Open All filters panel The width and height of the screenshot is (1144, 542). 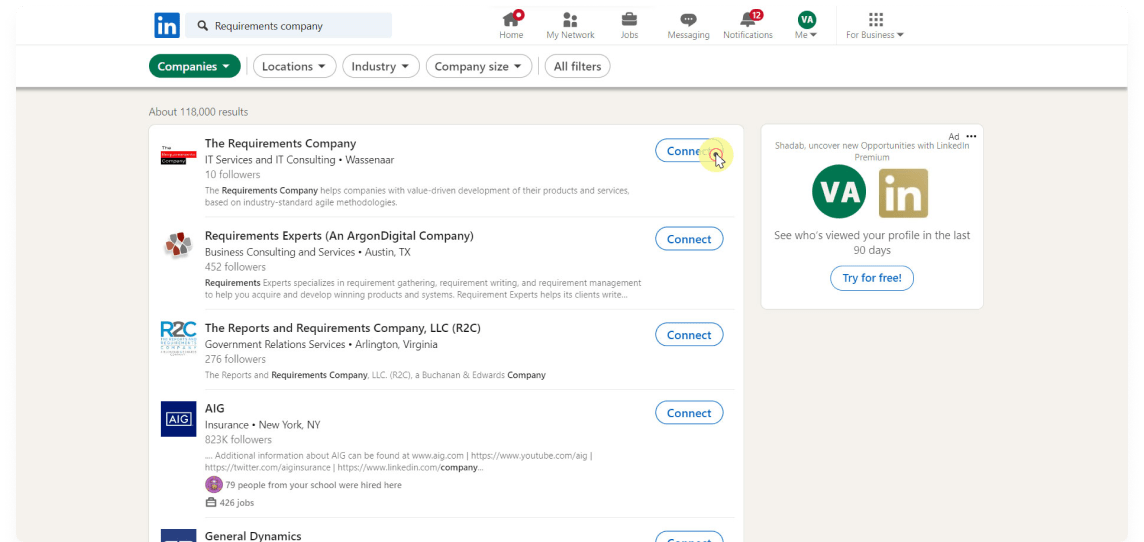(x=578, y=66)
